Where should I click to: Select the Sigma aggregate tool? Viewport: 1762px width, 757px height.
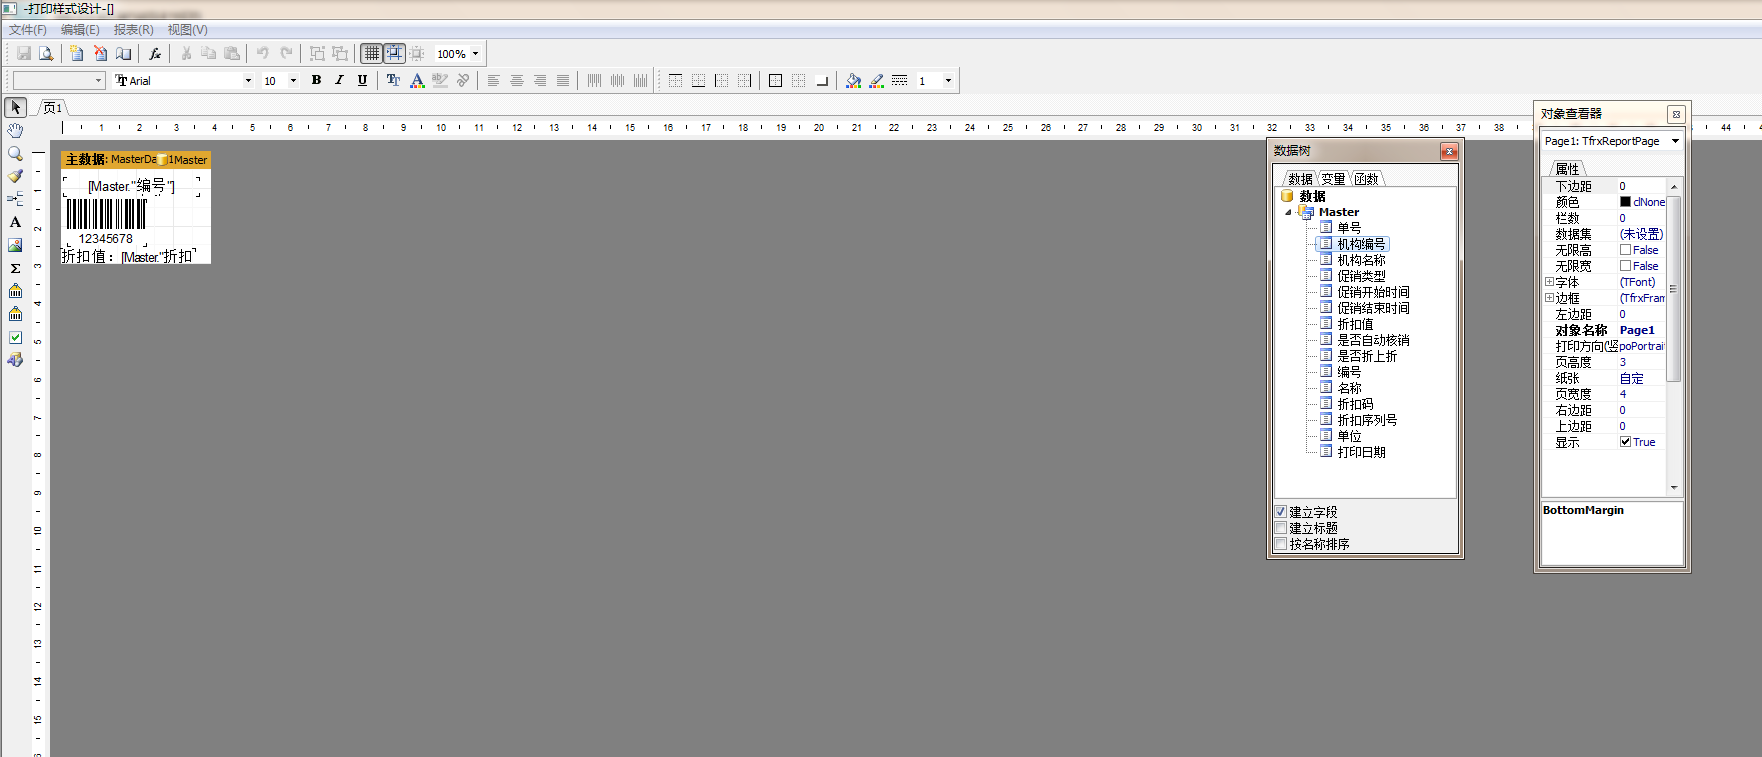(15, 268)
